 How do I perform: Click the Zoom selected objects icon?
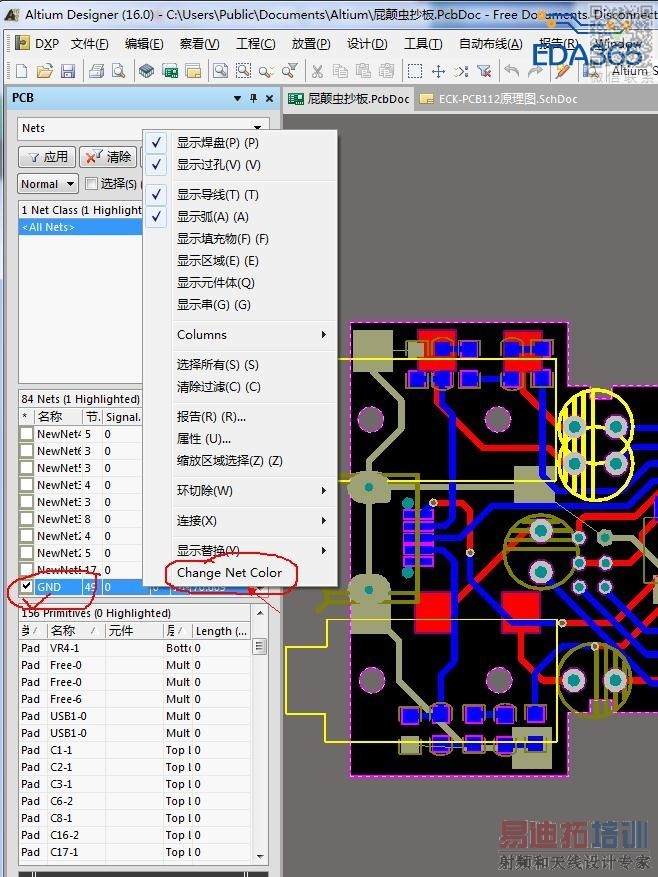click(266, 71)
